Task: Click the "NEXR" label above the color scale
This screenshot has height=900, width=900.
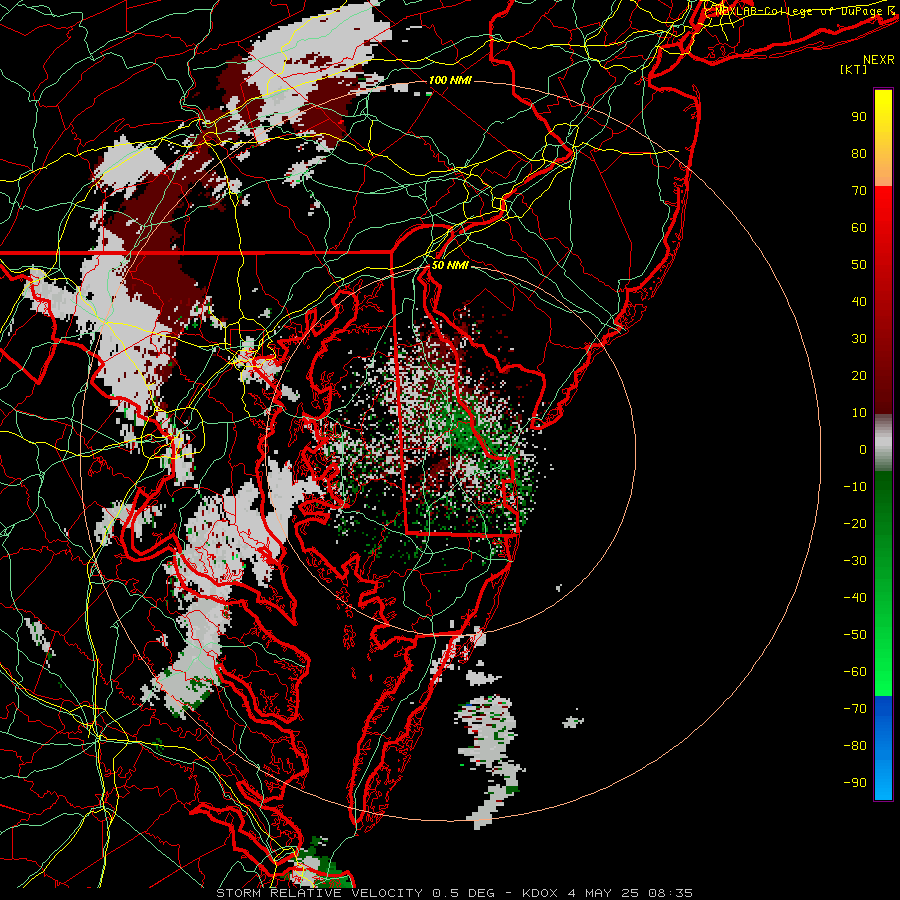Action: pos(879,60)
